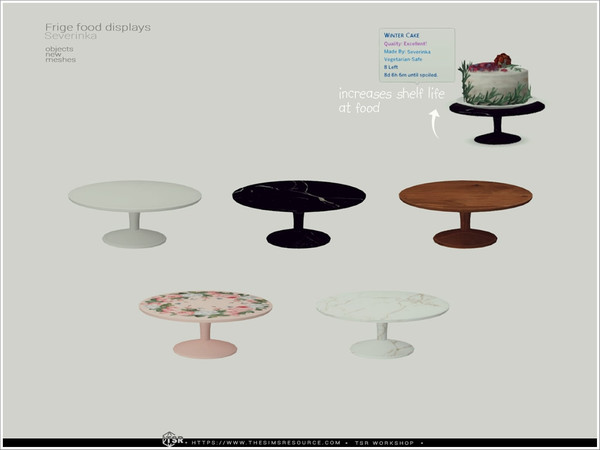The image size is (600, 450).
Task: Click '8 Left' tooltip line
Action: [x=391, y=67]
